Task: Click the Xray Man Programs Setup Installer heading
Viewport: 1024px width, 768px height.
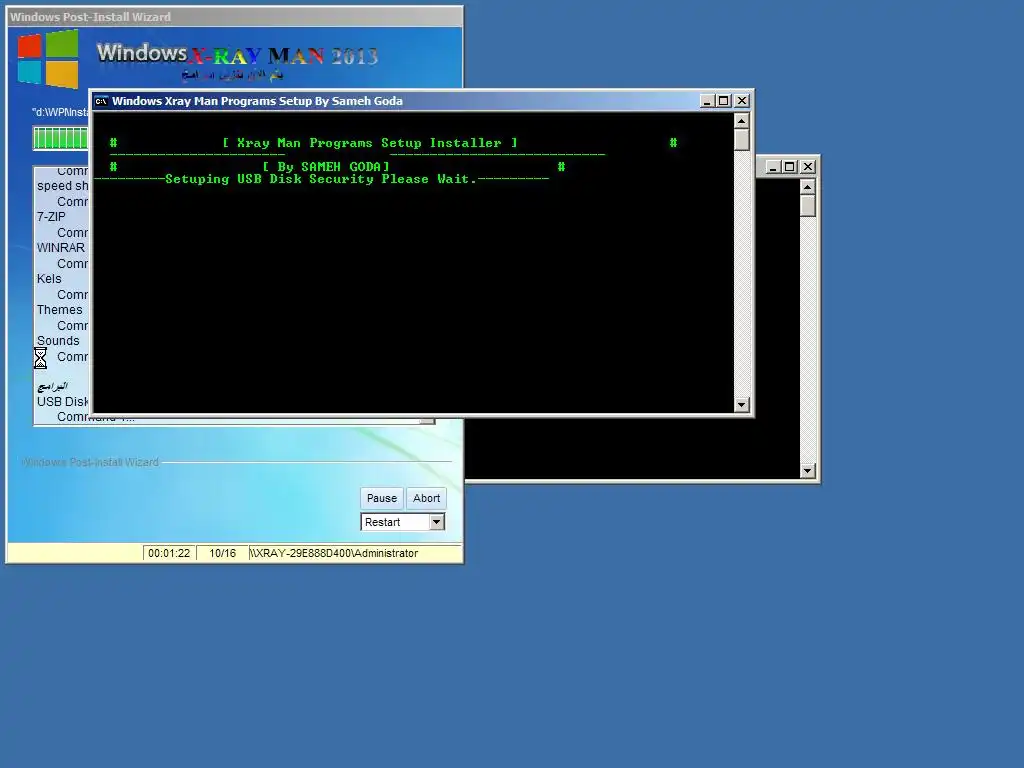Action: 370,143
